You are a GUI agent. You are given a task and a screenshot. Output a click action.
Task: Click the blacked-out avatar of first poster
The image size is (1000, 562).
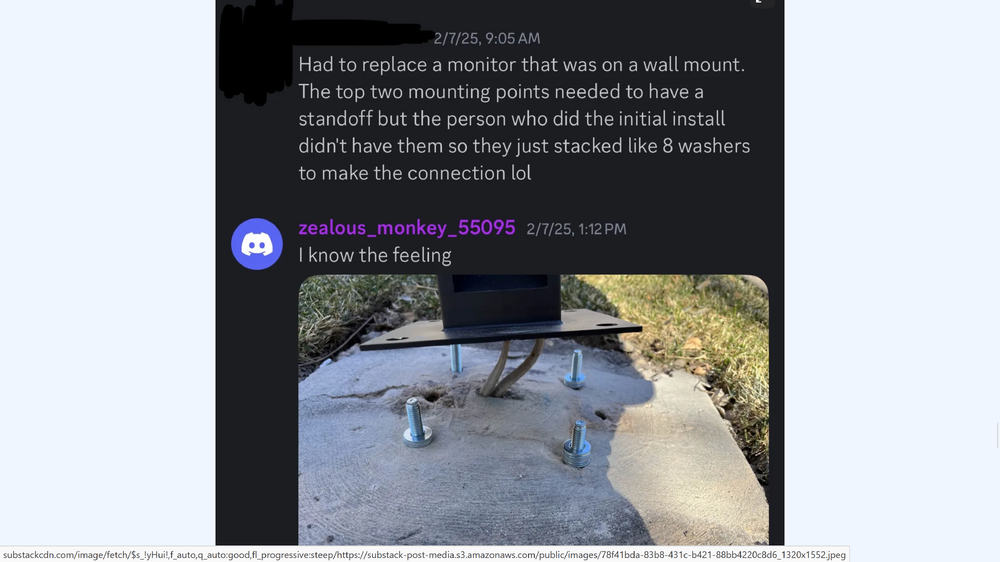pos(256,53)
